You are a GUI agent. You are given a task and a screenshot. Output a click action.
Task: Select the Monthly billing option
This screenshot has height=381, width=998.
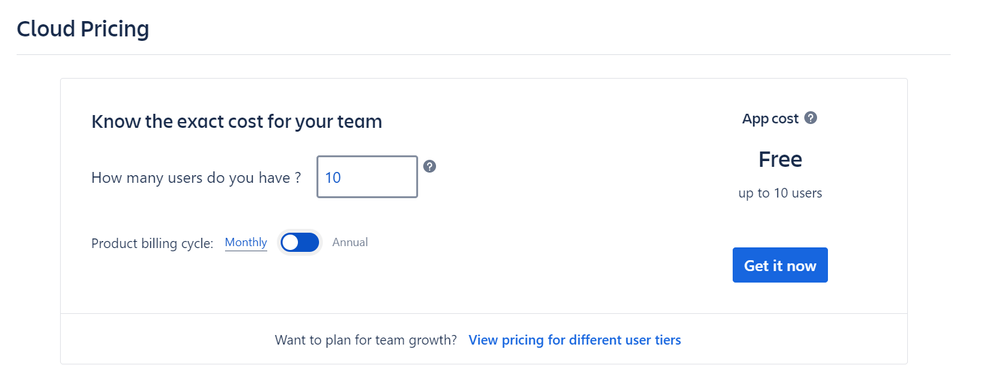(x=246, y=242)
